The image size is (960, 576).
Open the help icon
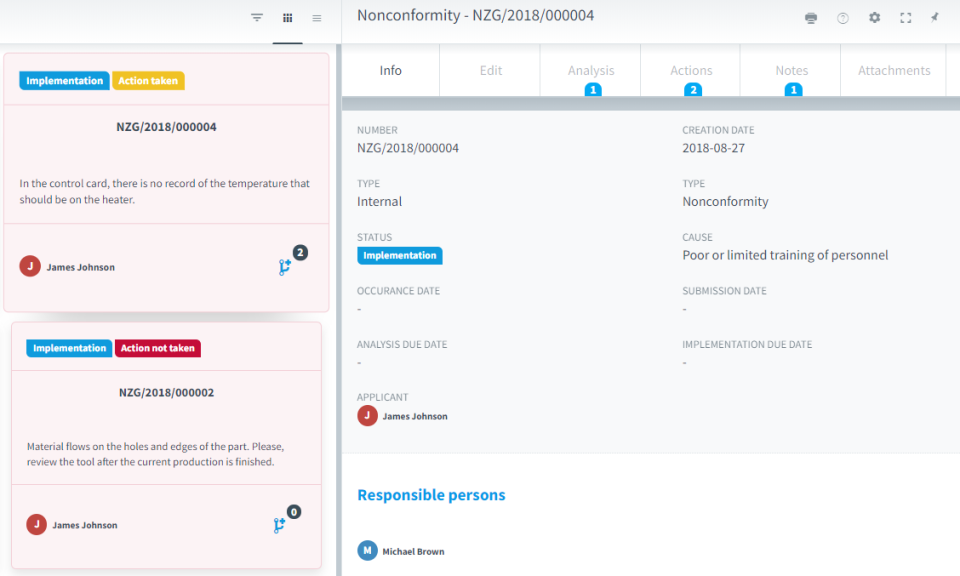coord(843,18)
